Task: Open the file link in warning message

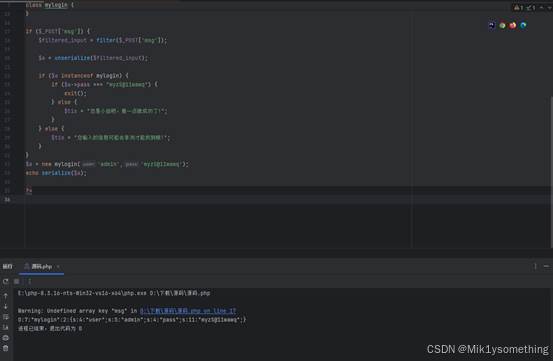Action: [188, 311]
